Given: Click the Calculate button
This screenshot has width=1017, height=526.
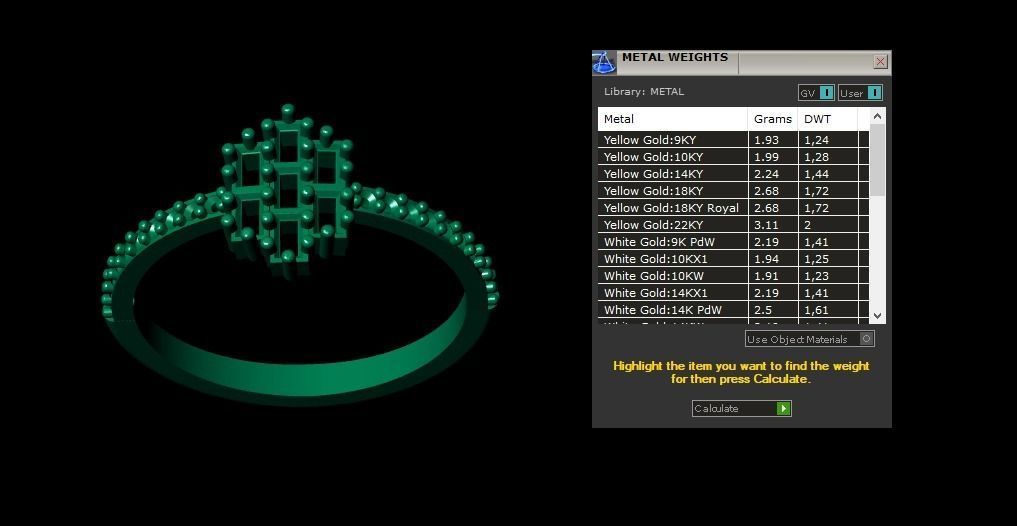Looking at the screenshot, I should 741,408.
